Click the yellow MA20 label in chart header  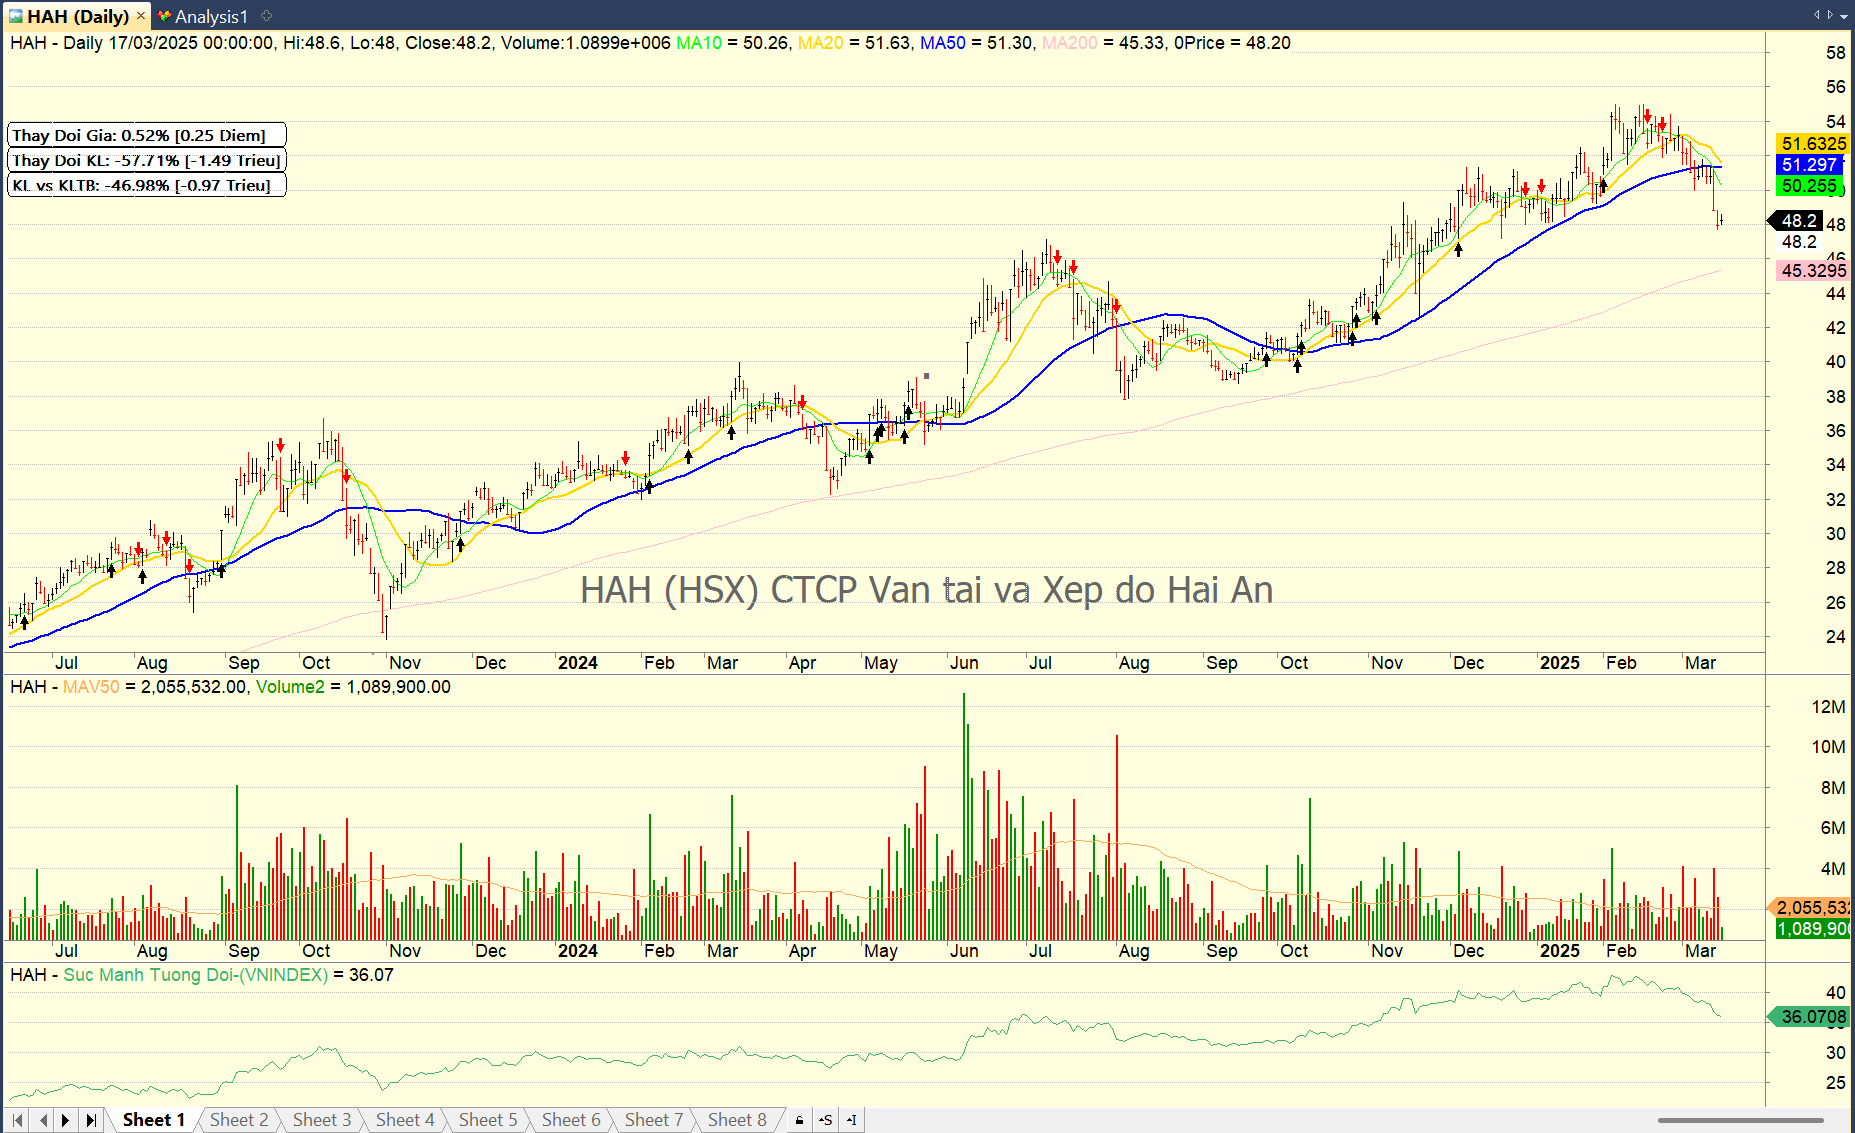coord(821,43)
